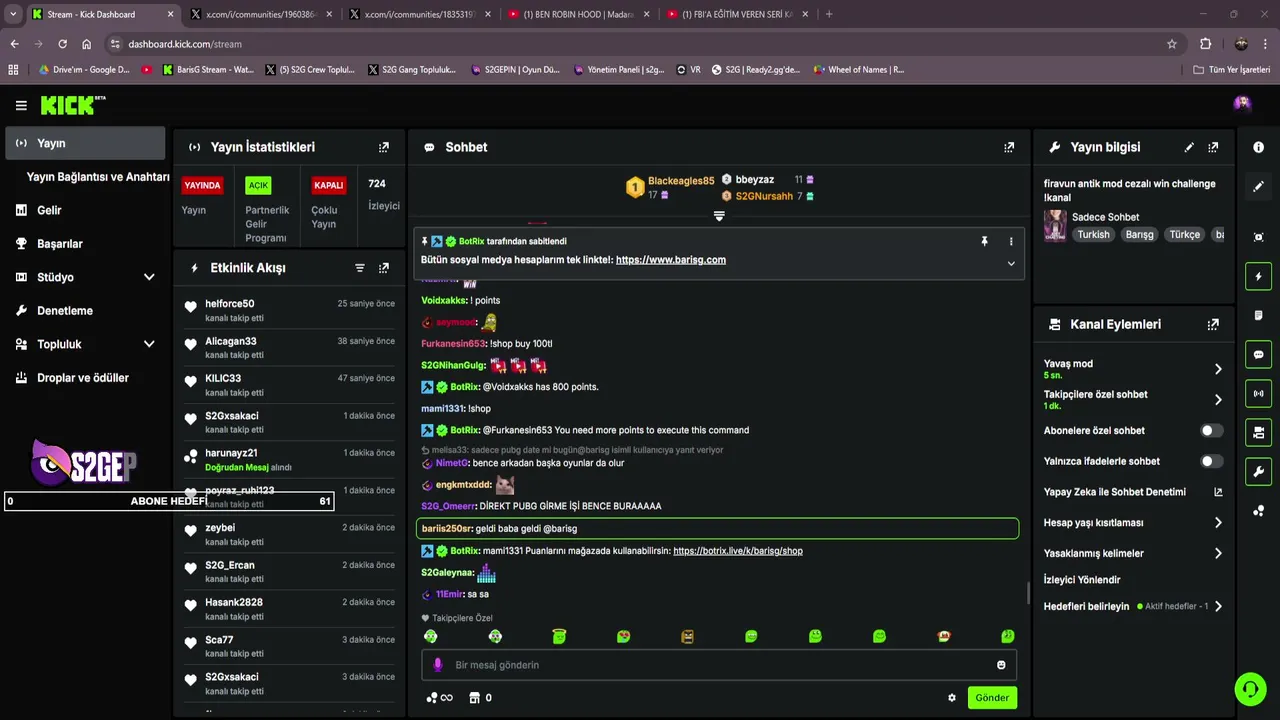
Task: Open the Etkinlik Akışı filter icon
Action: tap(360, 268)
